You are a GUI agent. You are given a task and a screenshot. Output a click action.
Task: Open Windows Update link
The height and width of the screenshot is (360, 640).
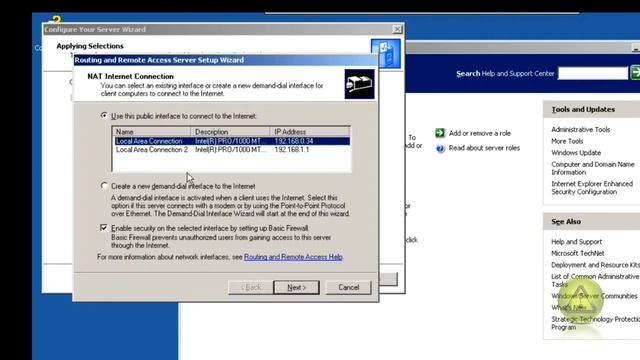(576, 153)
